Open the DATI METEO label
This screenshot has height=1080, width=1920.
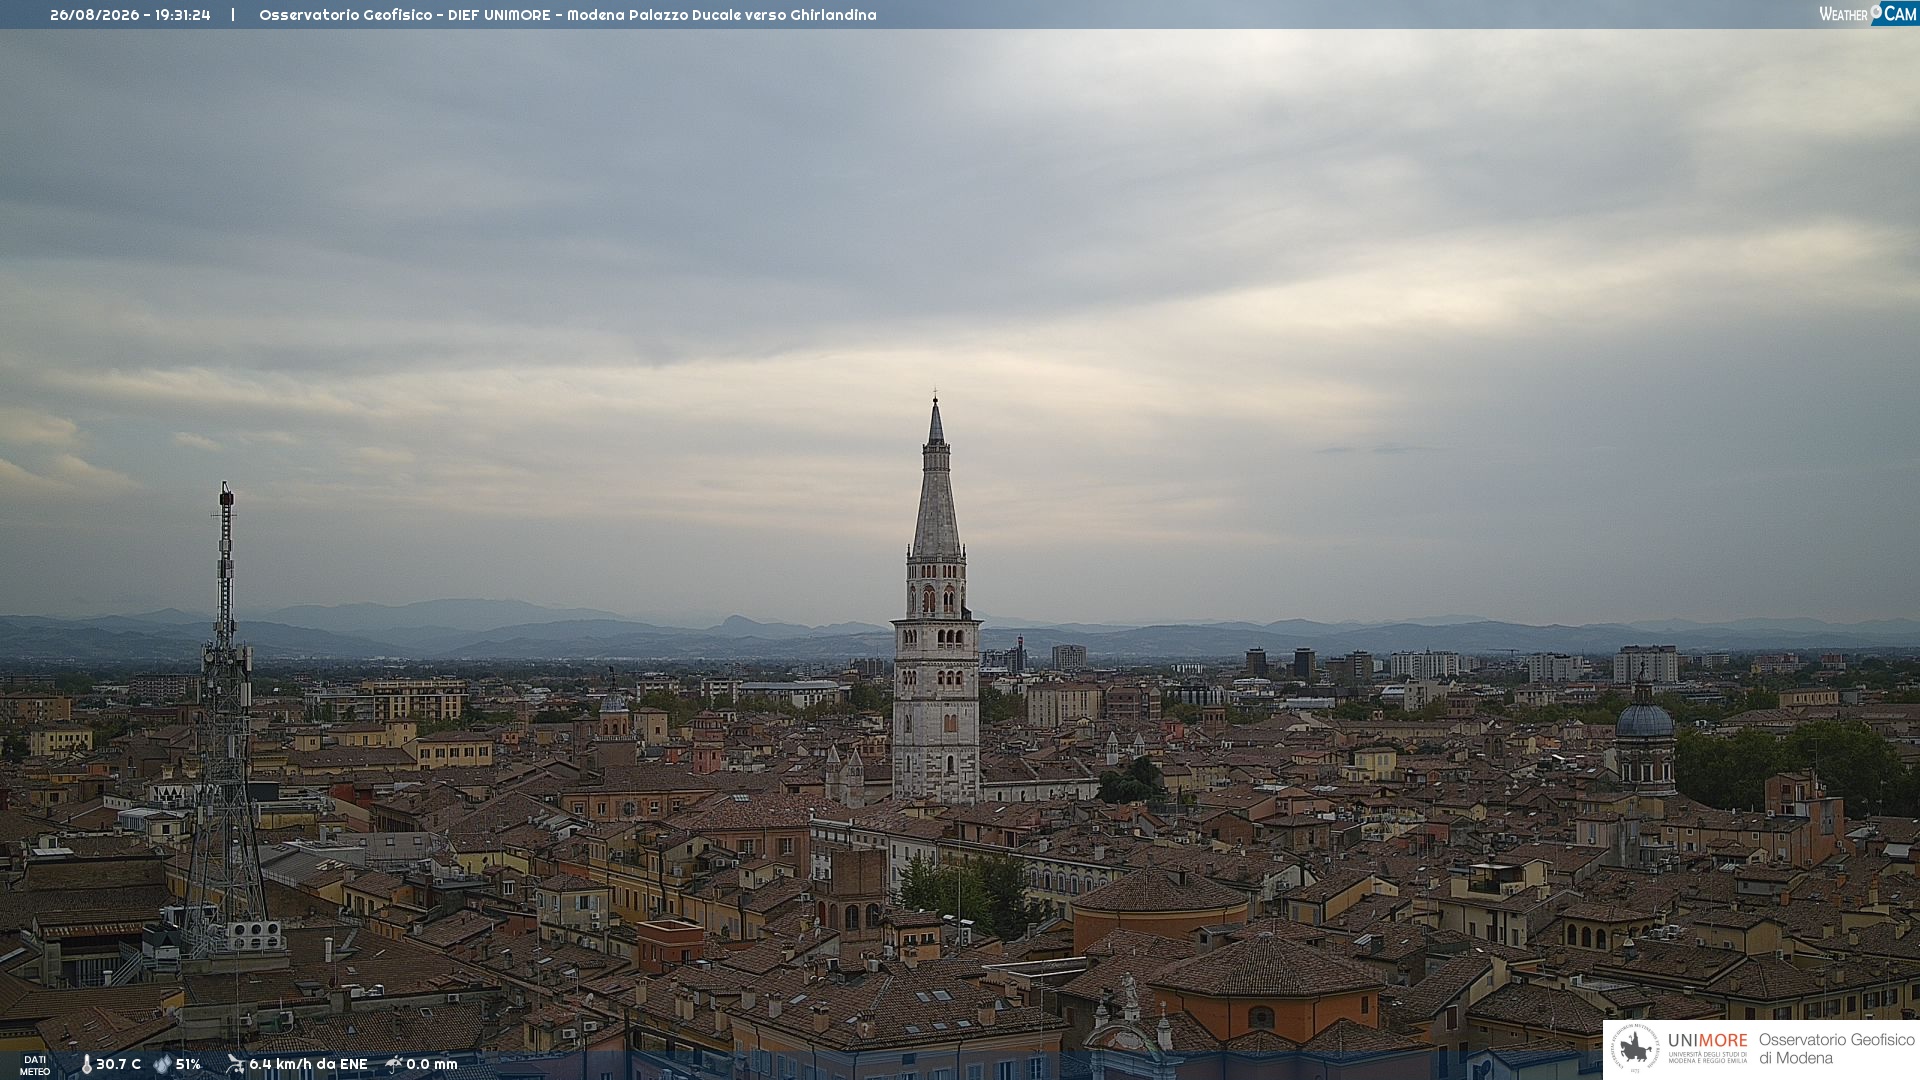(35, 1065)
